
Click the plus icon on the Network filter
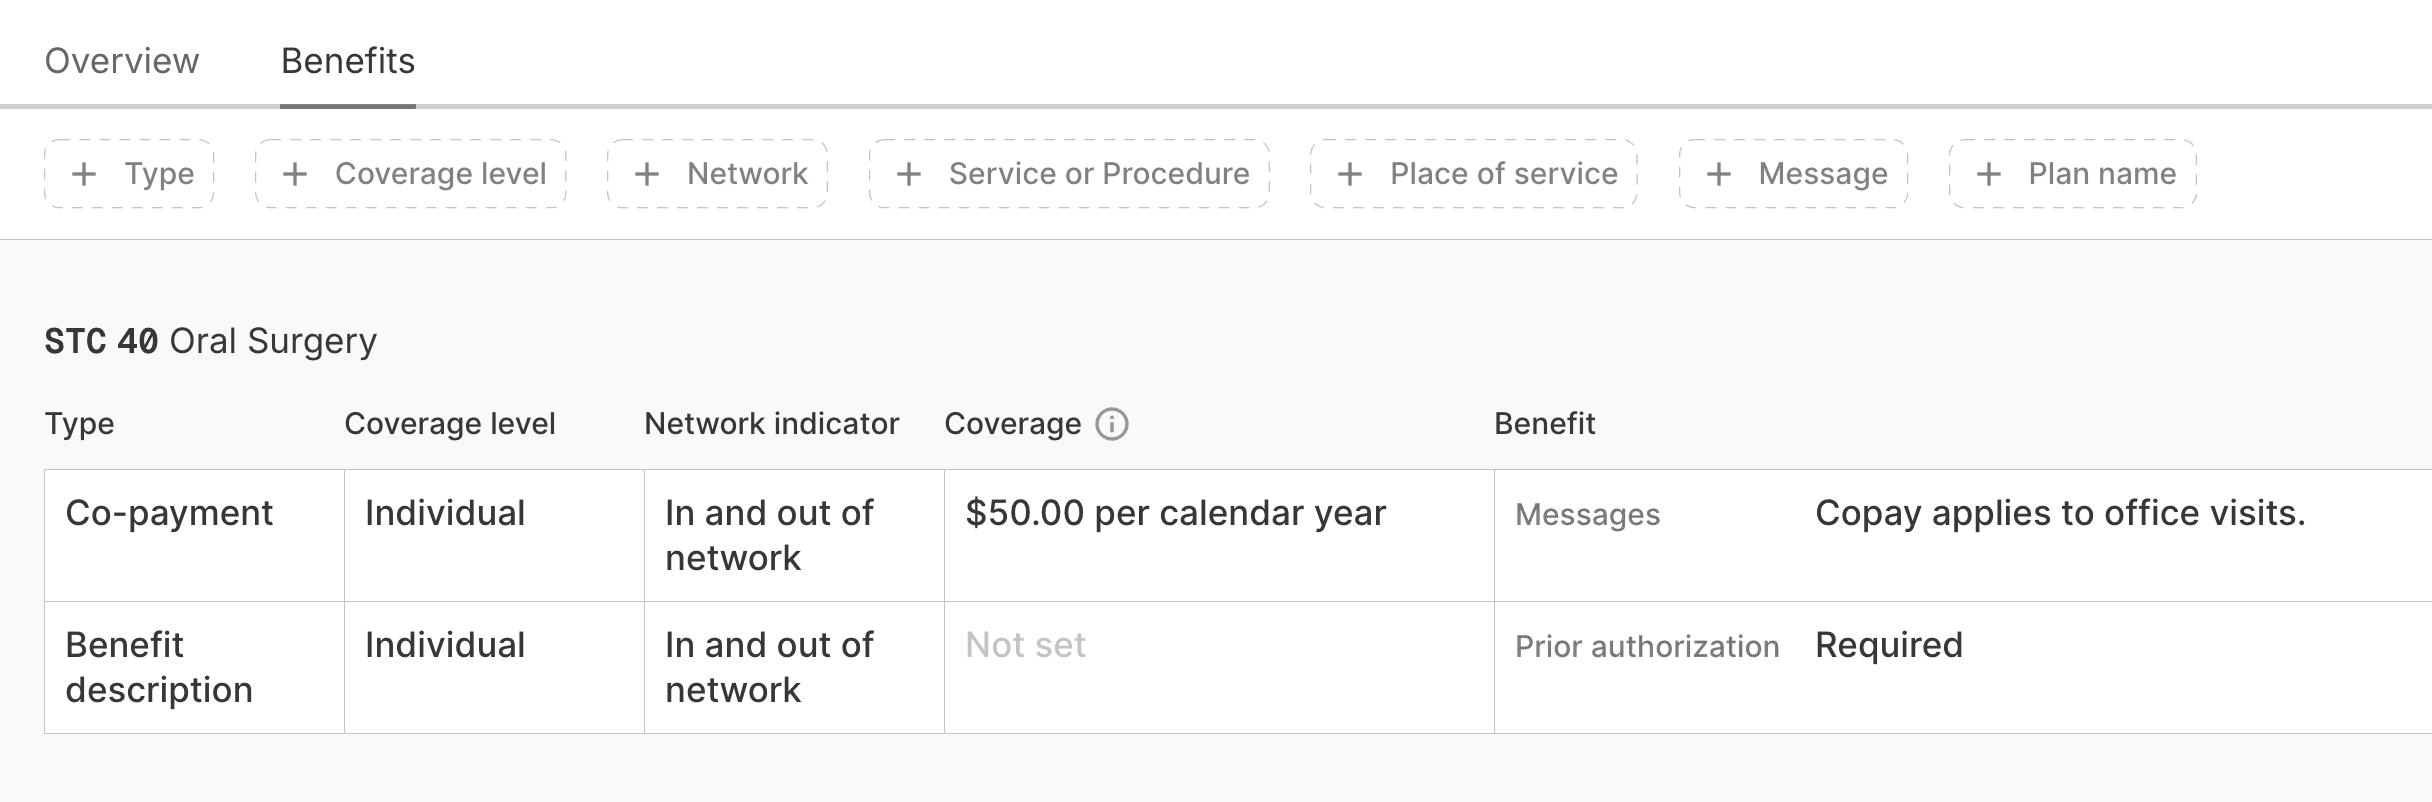pos(648,173)
